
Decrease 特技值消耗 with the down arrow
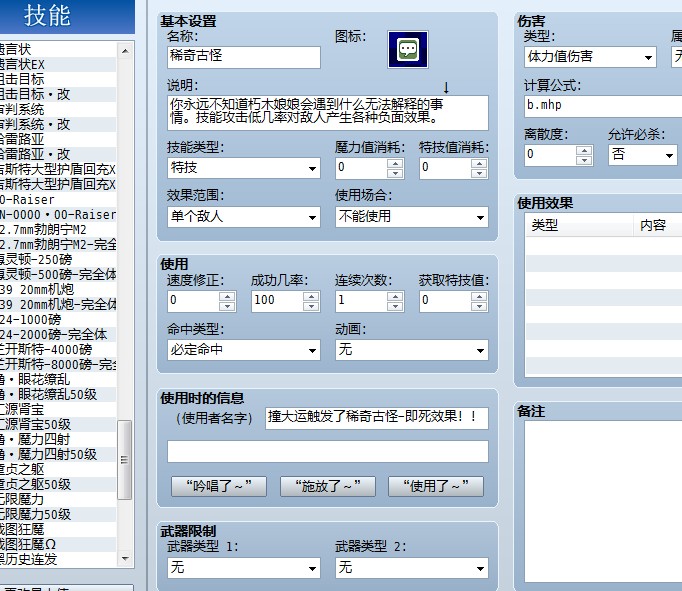479,173
